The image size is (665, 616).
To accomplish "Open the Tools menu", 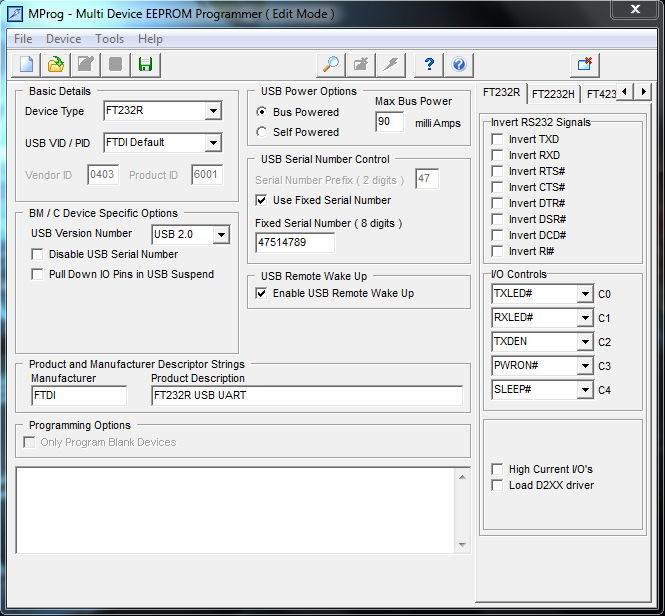I will click(109, 39).
